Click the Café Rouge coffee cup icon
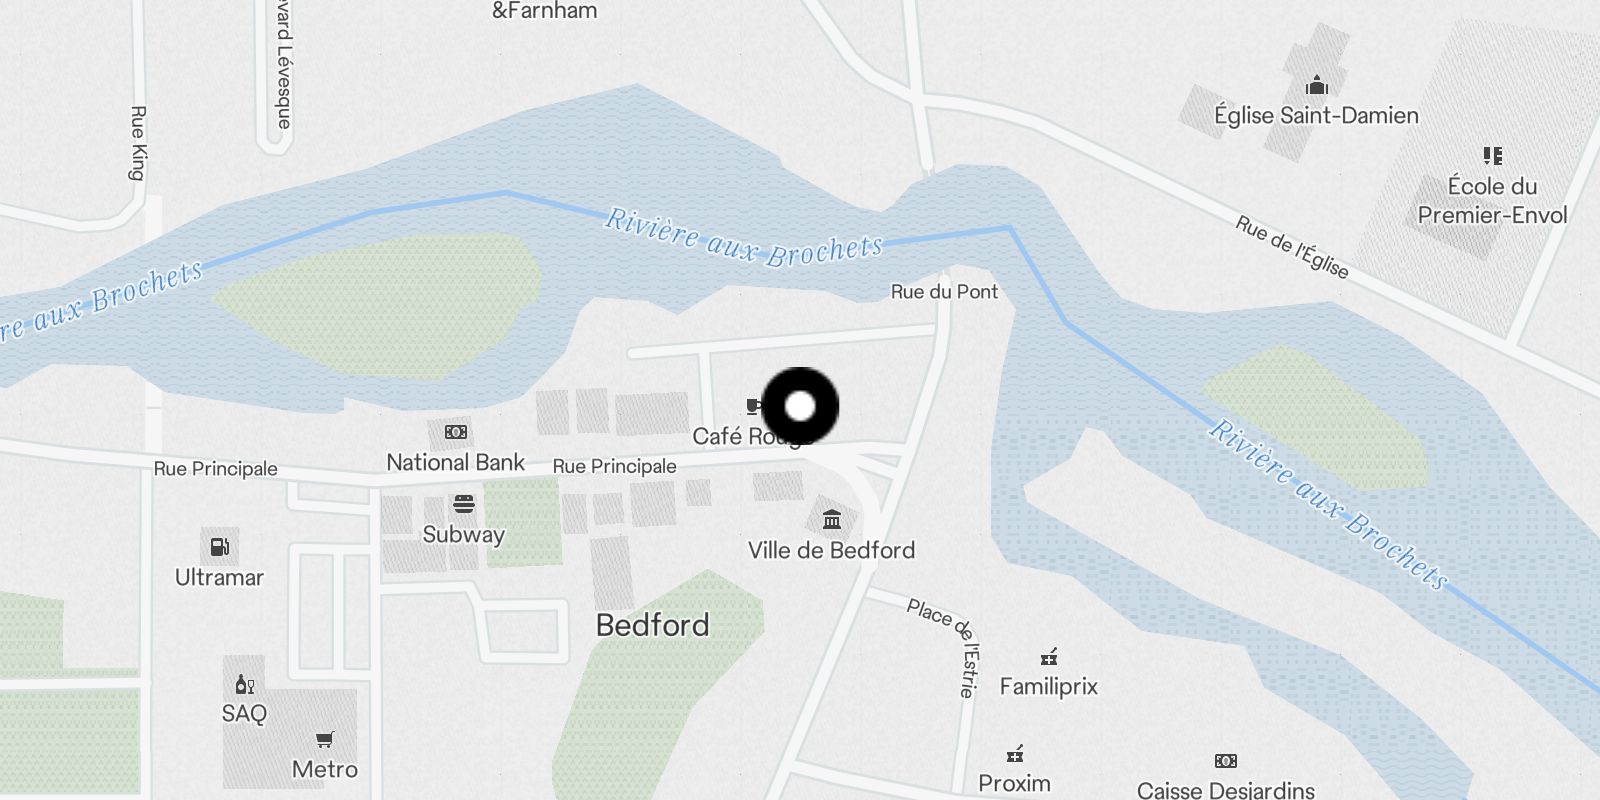This screenshot has width=1600, height=800. 754,406
